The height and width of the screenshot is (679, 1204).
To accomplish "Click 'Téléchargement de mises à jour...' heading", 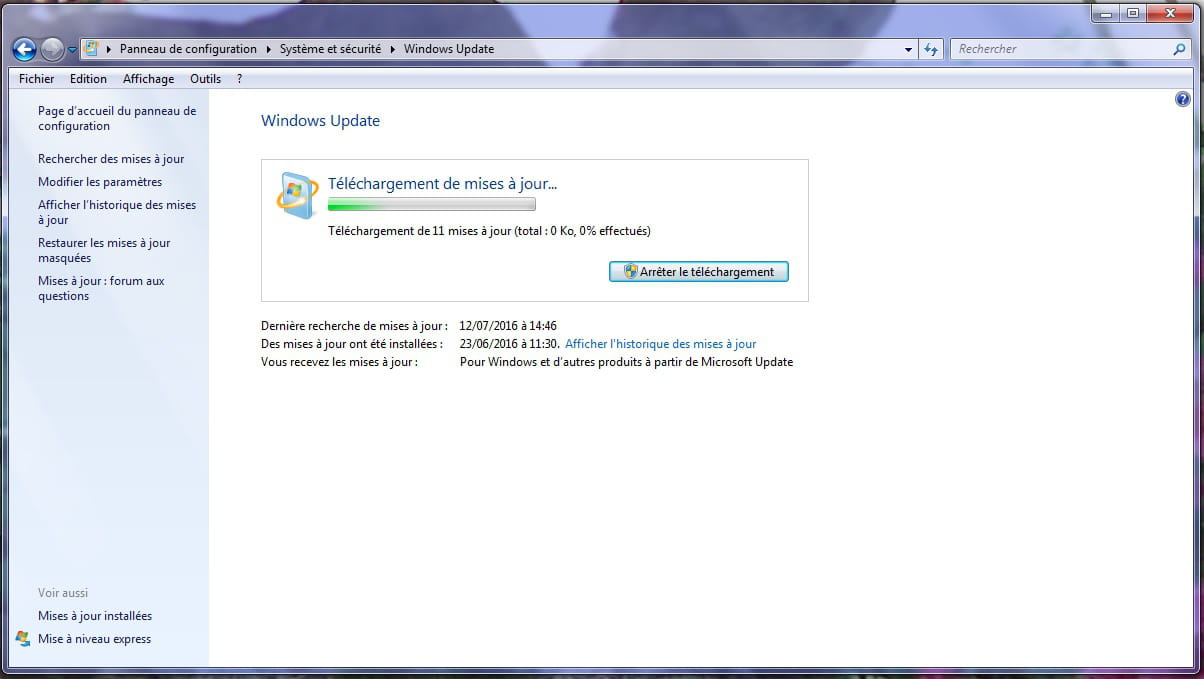I will [443, 183].
